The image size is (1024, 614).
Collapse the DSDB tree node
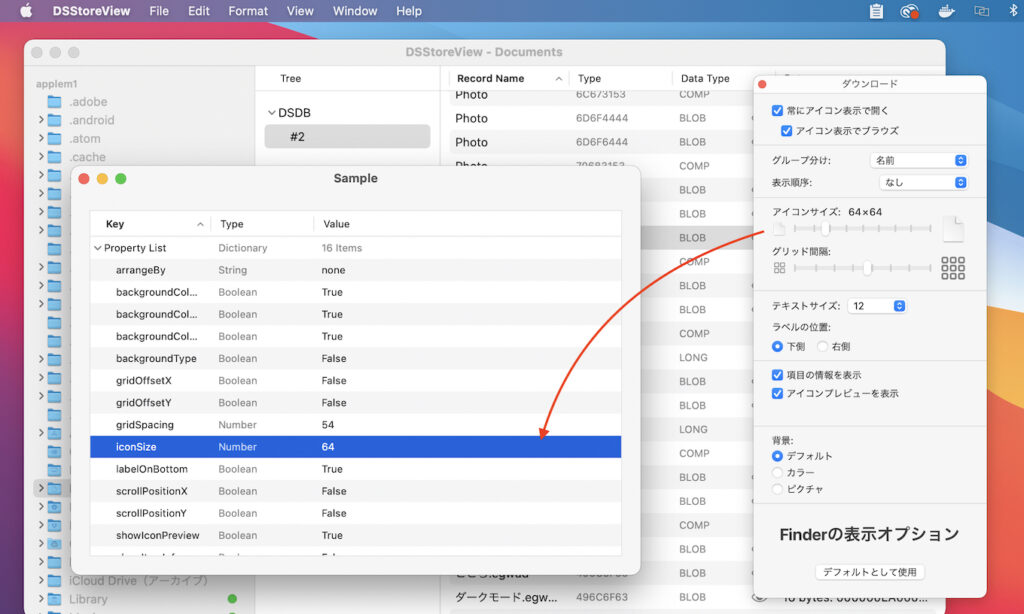272,113
